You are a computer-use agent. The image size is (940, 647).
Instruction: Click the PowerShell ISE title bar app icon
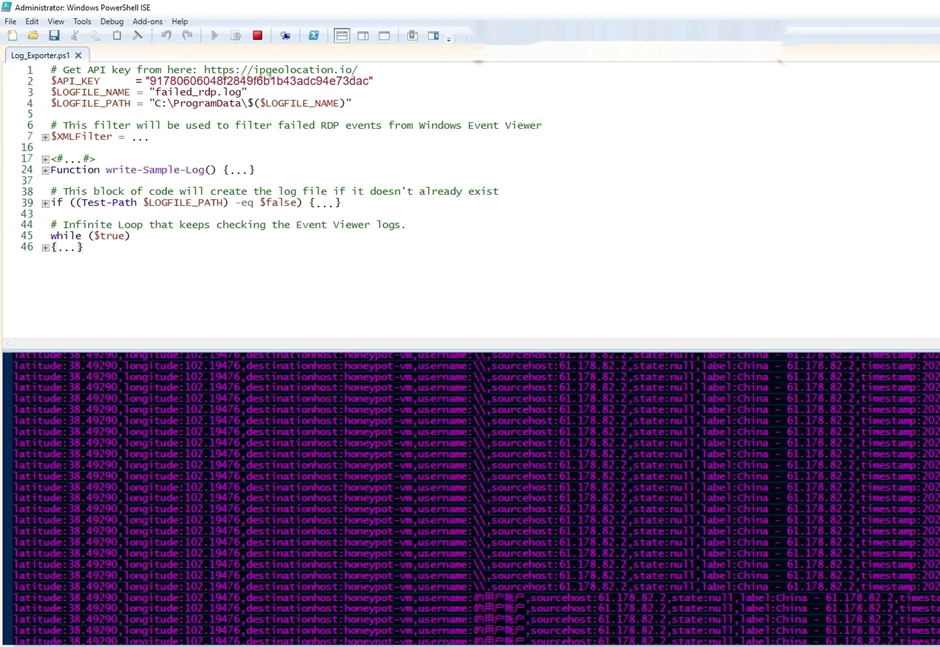(7, 7)
